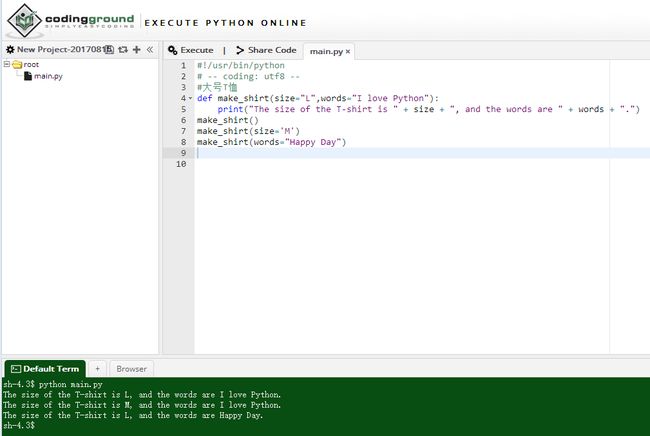Click the make_shirt(size='M') line
Screen dimensions: 650x436
pyautogui.click(x=248, y=131)
